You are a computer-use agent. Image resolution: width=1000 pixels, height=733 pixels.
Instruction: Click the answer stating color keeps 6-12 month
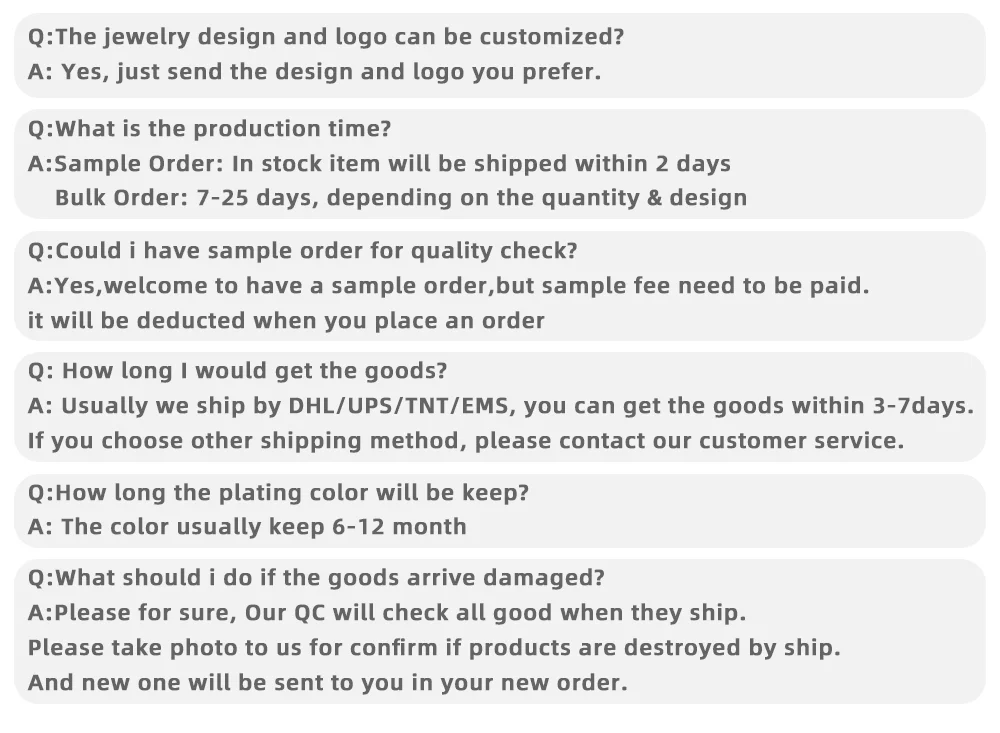point(247,527)
